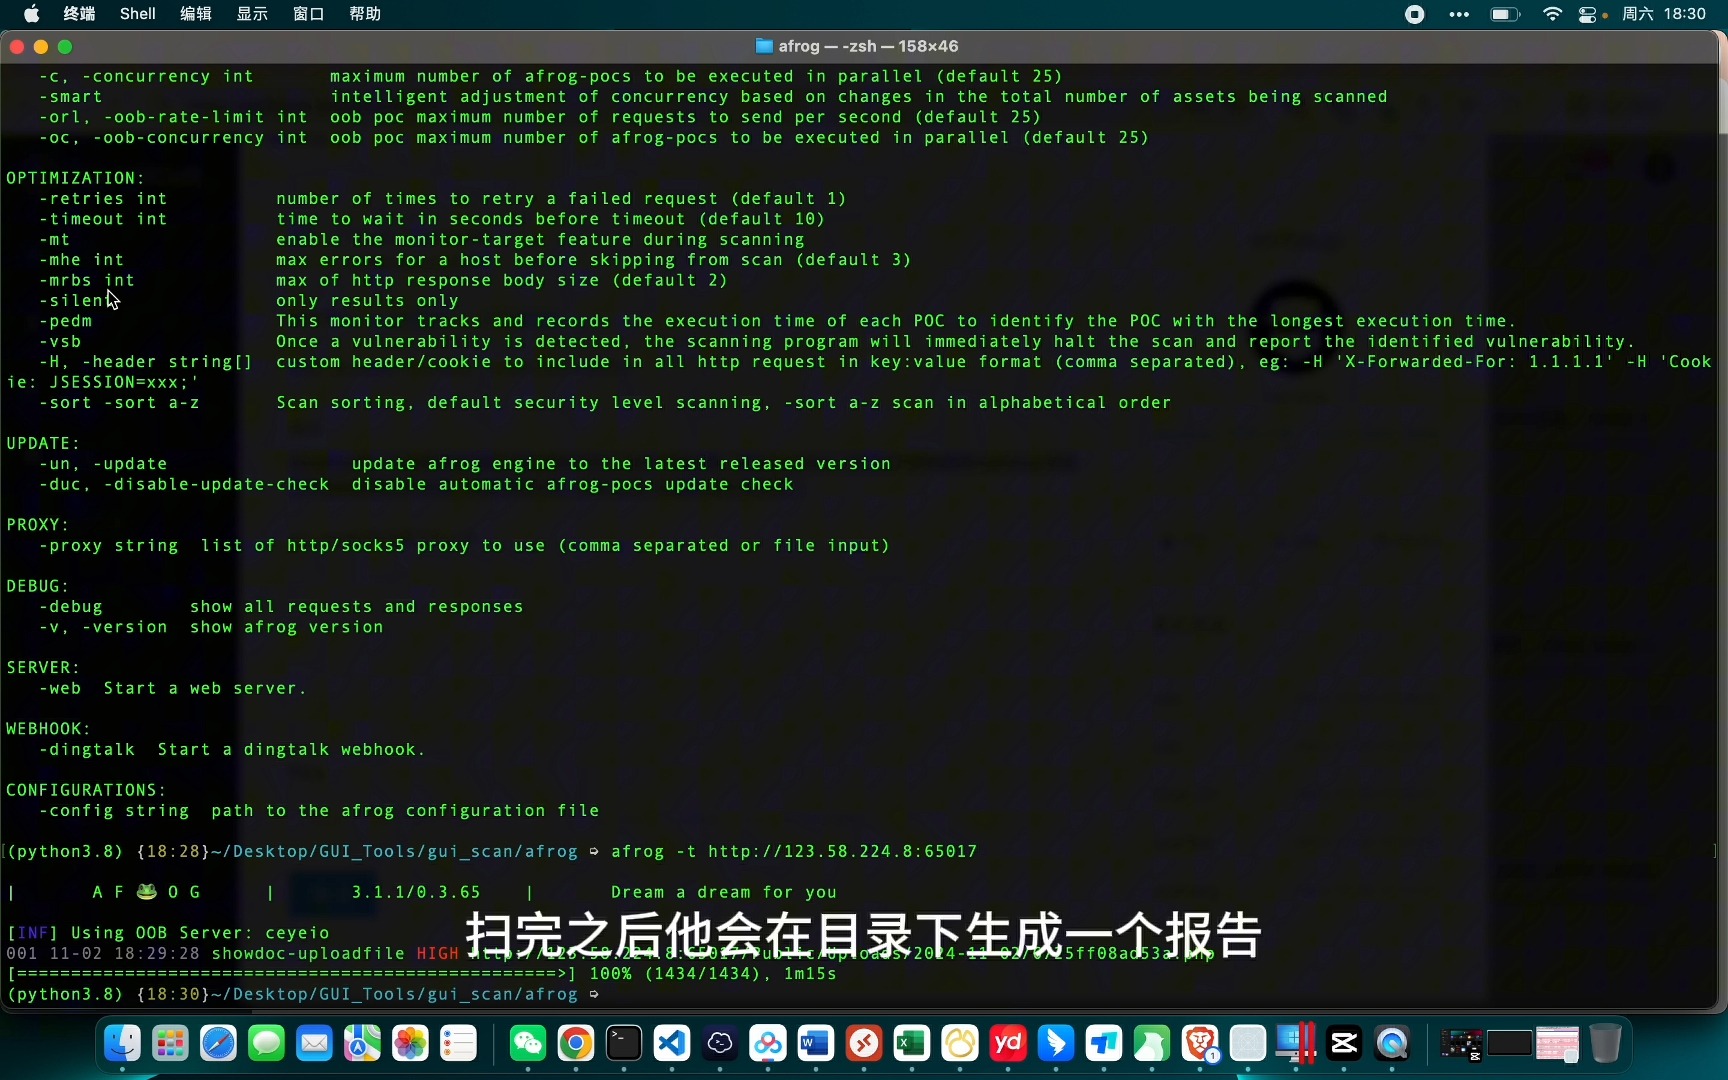Open the green bird app in Dock
The height and width of the screenshot is (1080, 1728).
(x=1152, y=1044)
